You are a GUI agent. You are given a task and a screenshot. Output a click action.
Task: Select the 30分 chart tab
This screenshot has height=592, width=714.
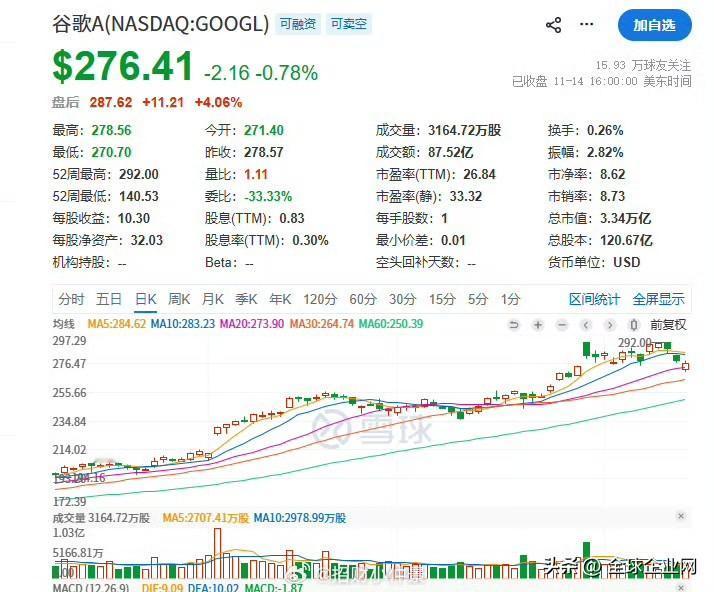tap(403, 299)
